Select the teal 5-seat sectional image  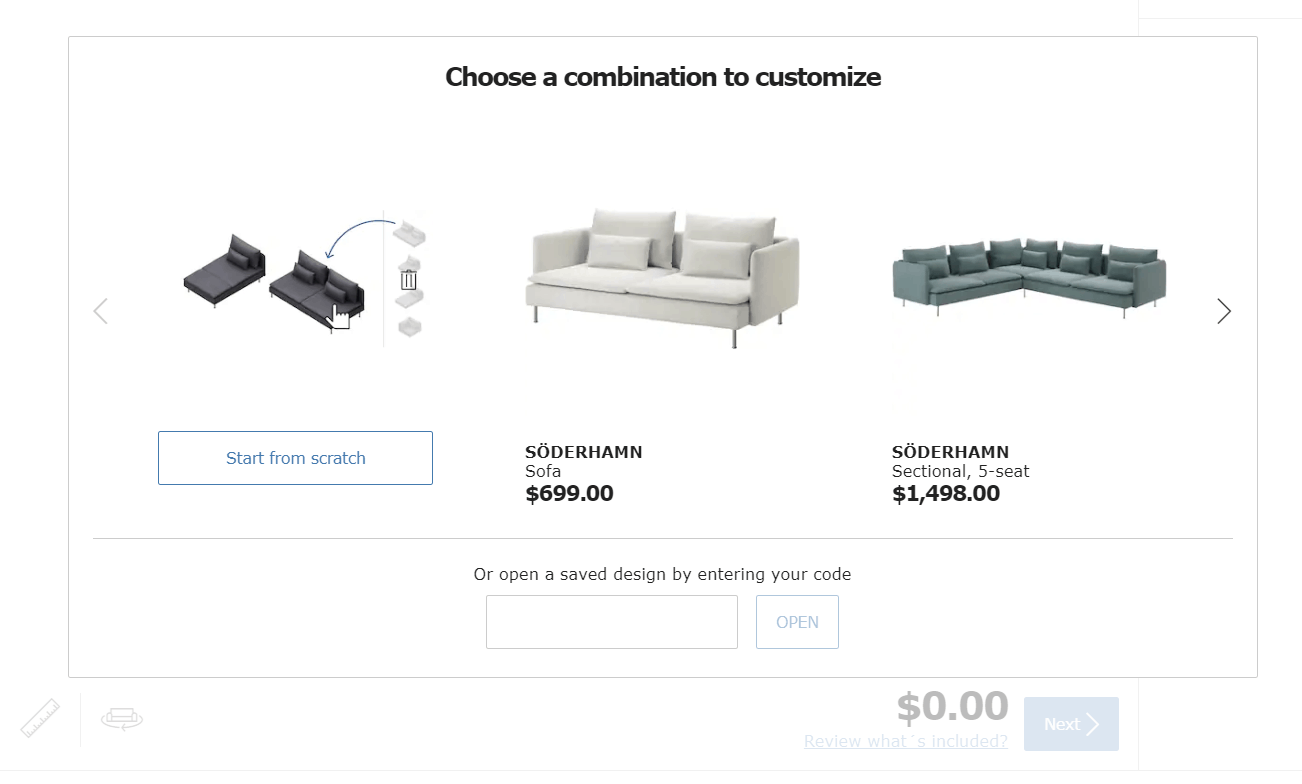coord(1028,278)
